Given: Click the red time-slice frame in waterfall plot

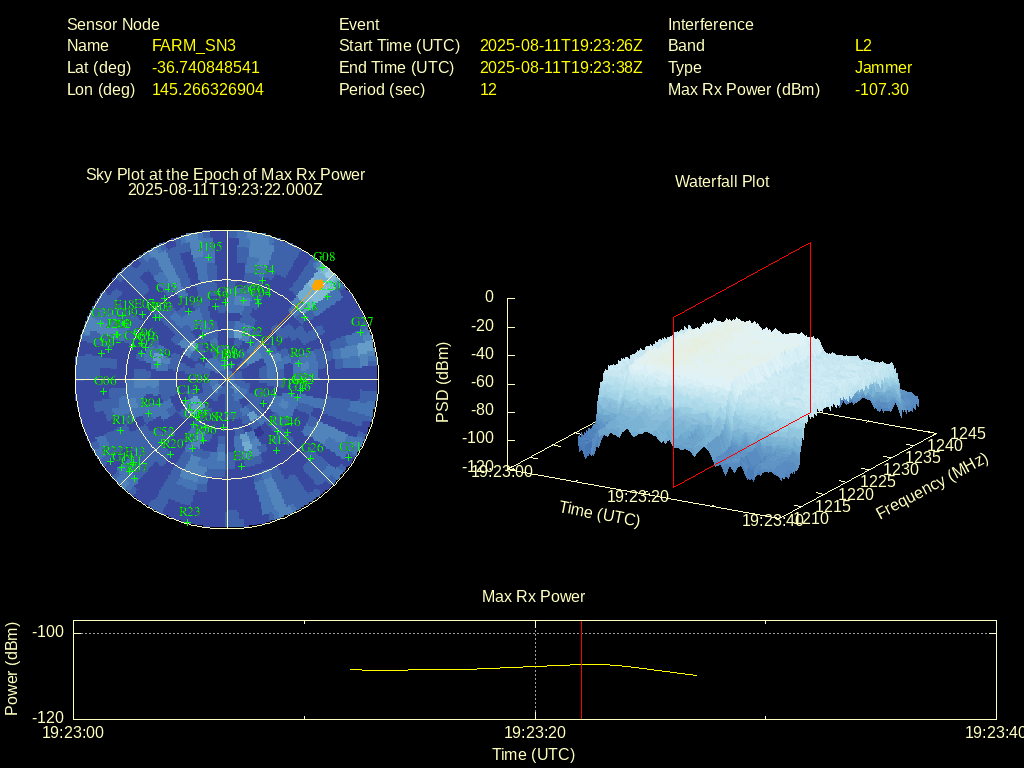Looking at the screenshot, I should tap(810, 330).
